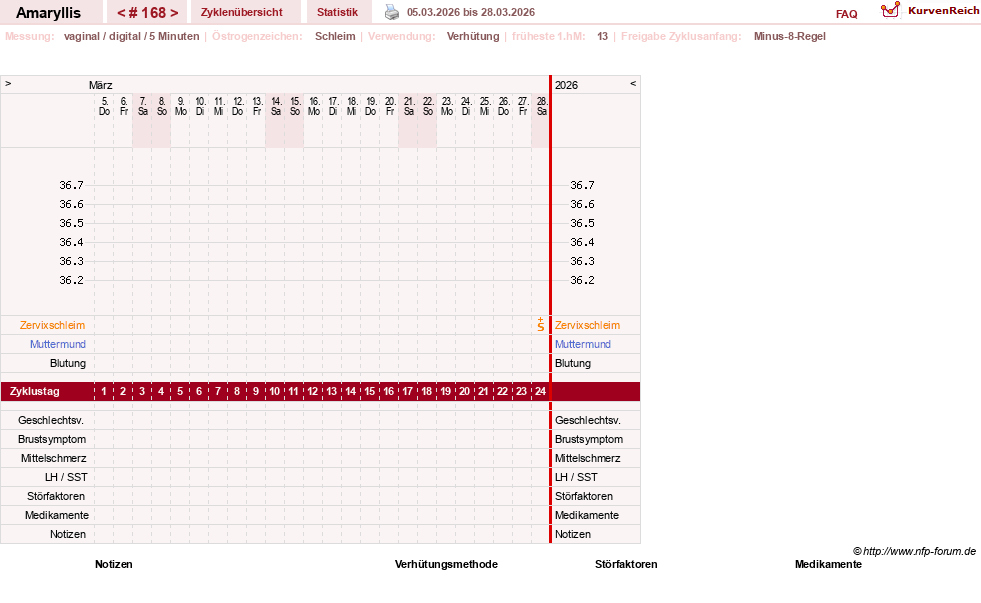Viewport: 981px width, 603px height.
Task: Select the März month header
Action: [x=101, y=85]
